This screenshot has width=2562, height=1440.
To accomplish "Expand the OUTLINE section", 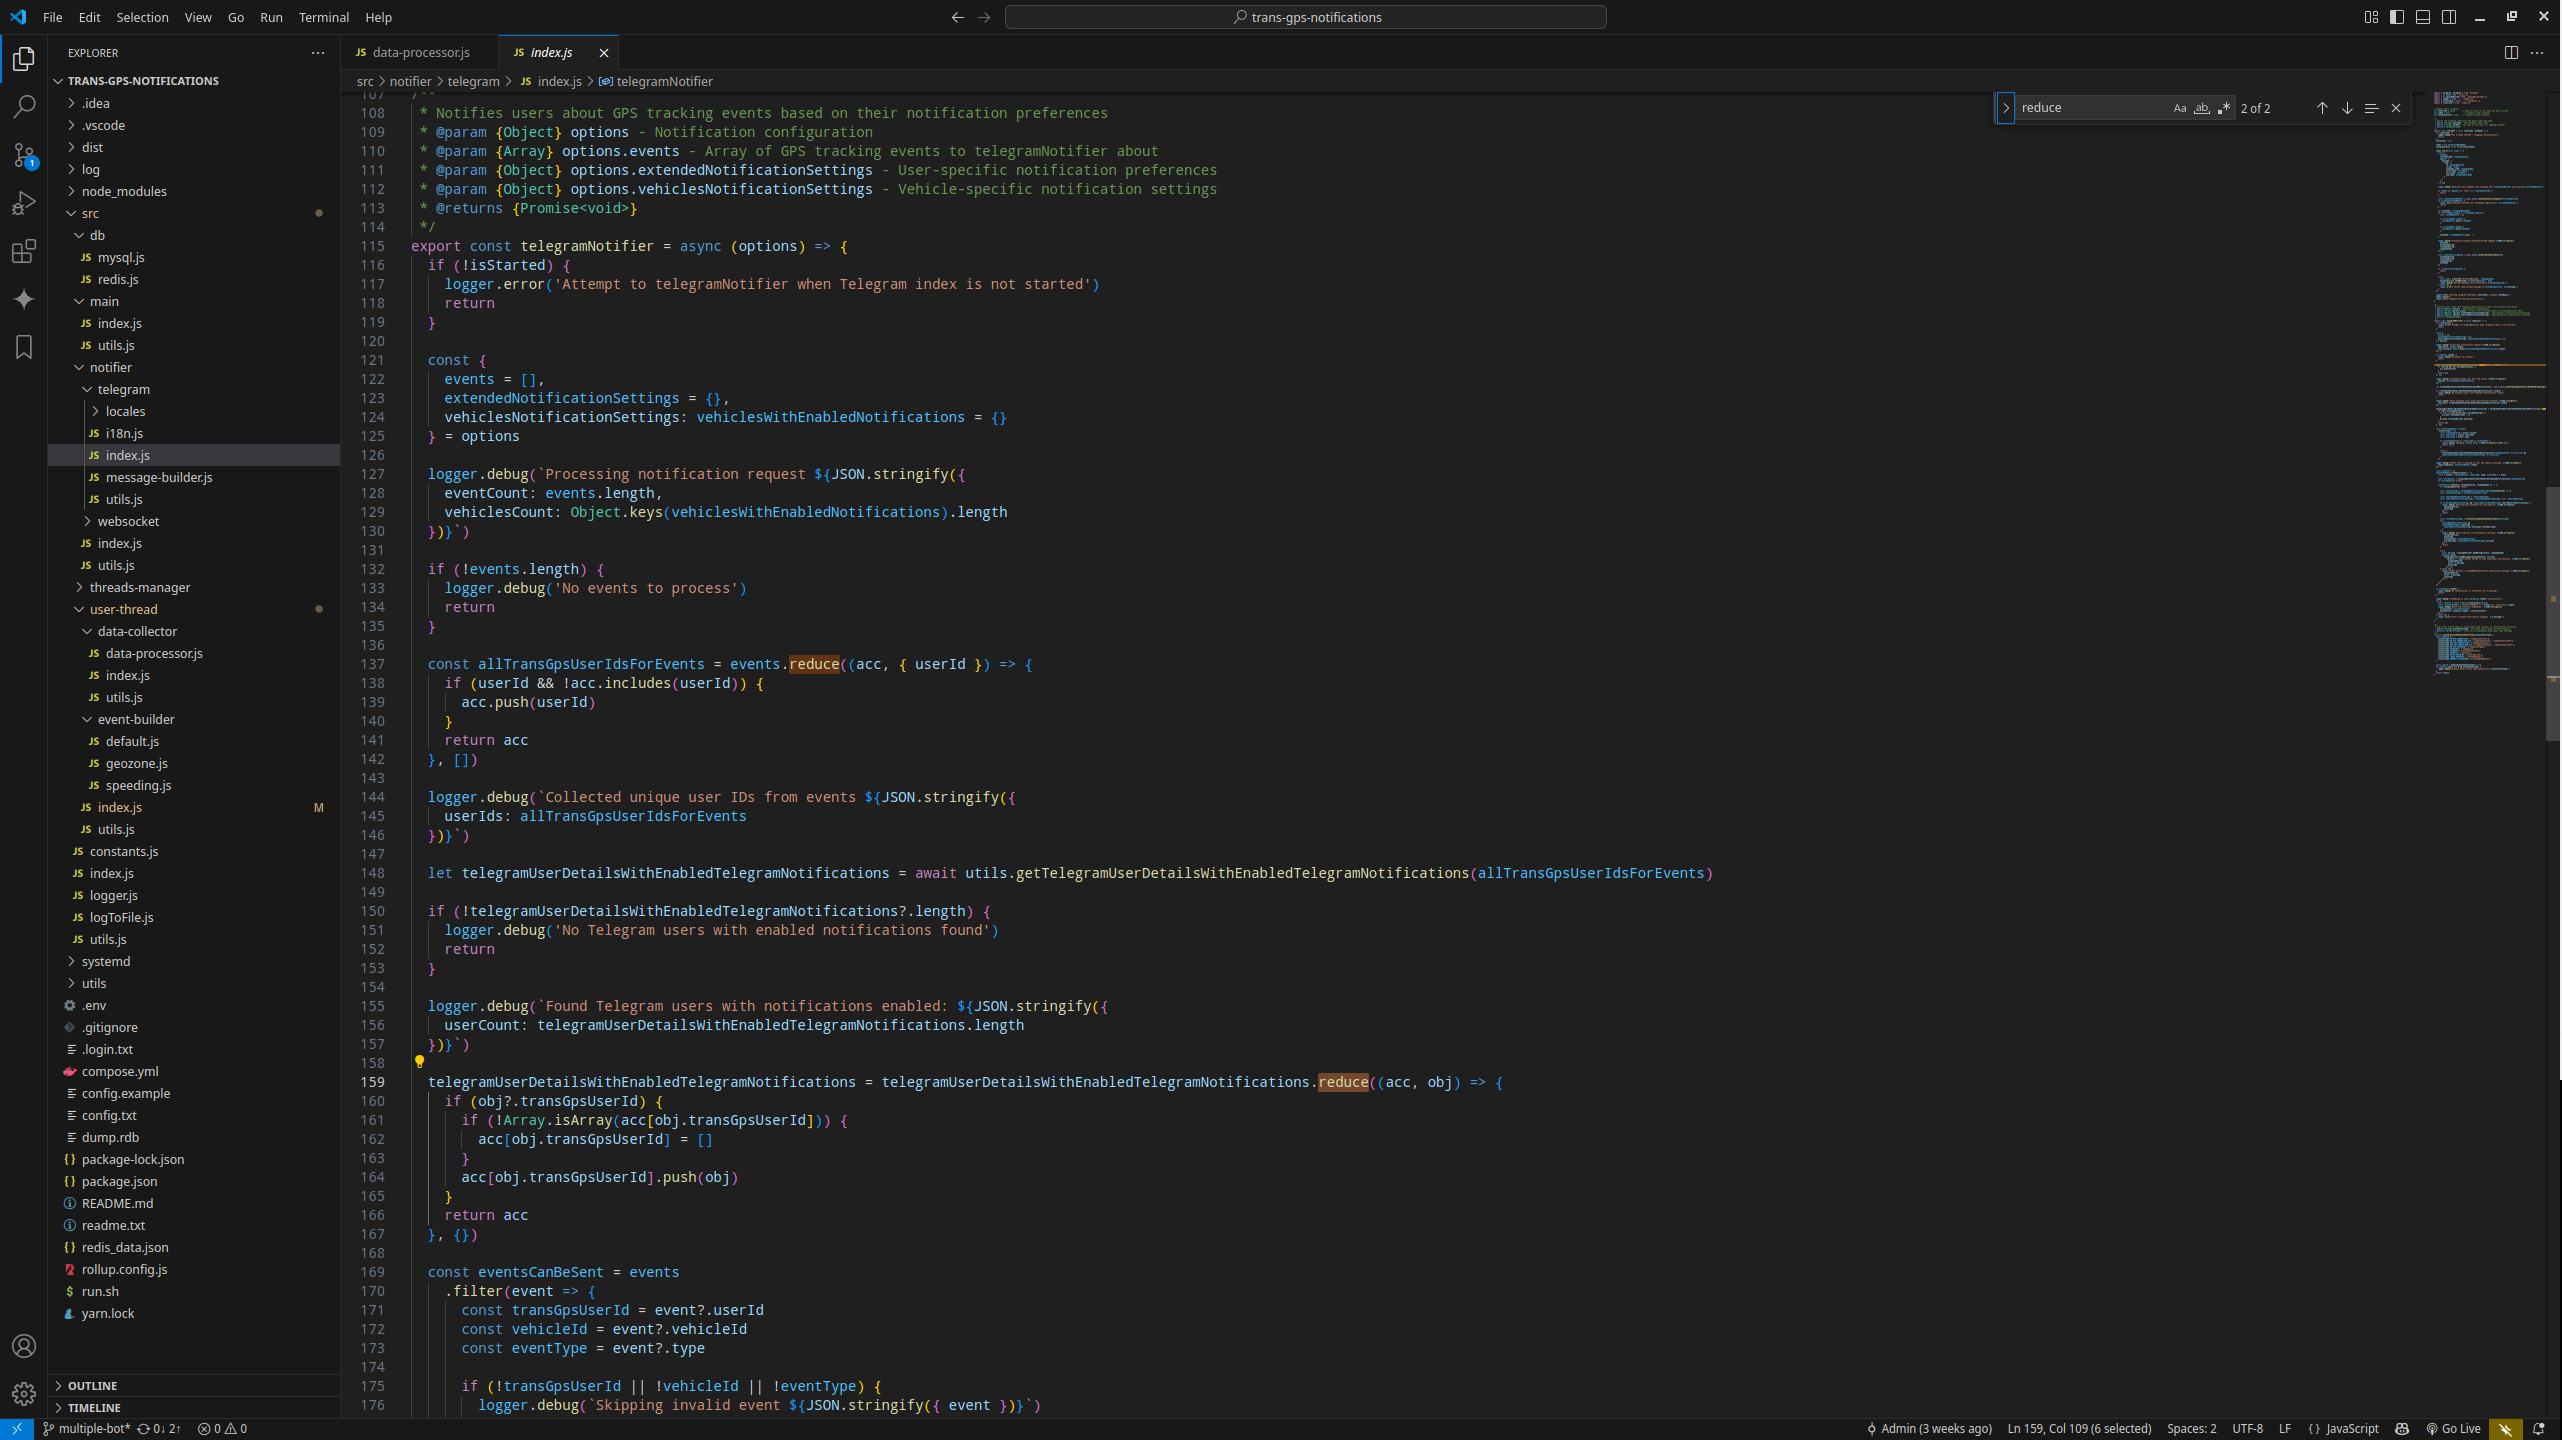I will (x=92, y=1385).
